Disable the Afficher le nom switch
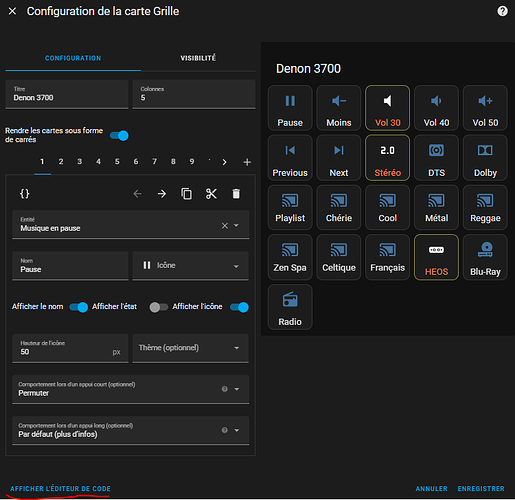The height and width of the screenshot is (500, 515). pyautogui.click(x=79, y=307)
